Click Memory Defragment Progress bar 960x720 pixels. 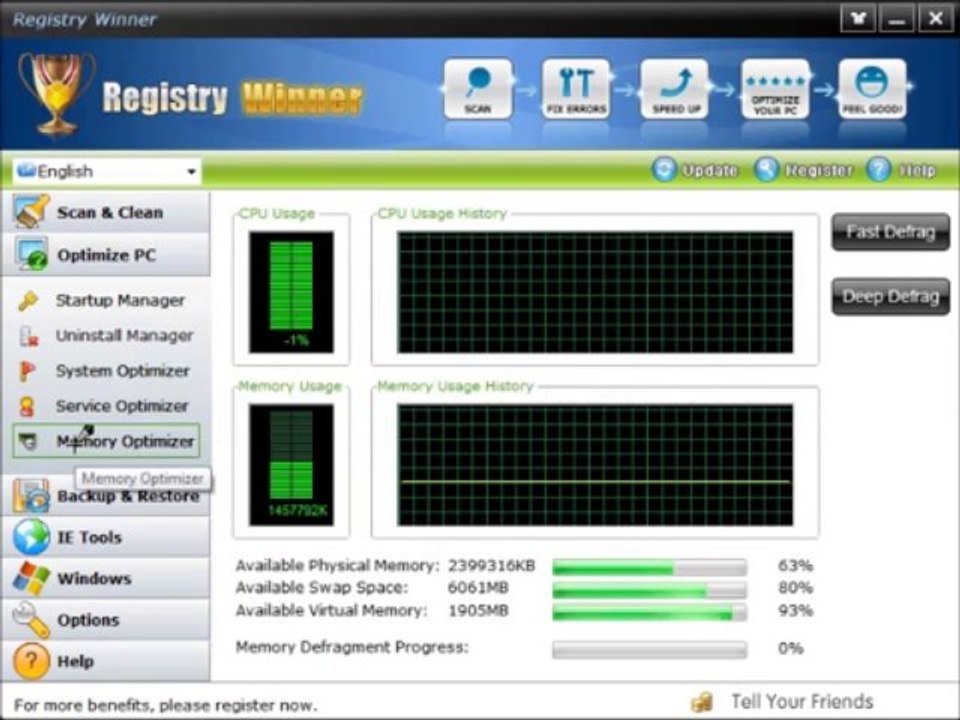650,650
